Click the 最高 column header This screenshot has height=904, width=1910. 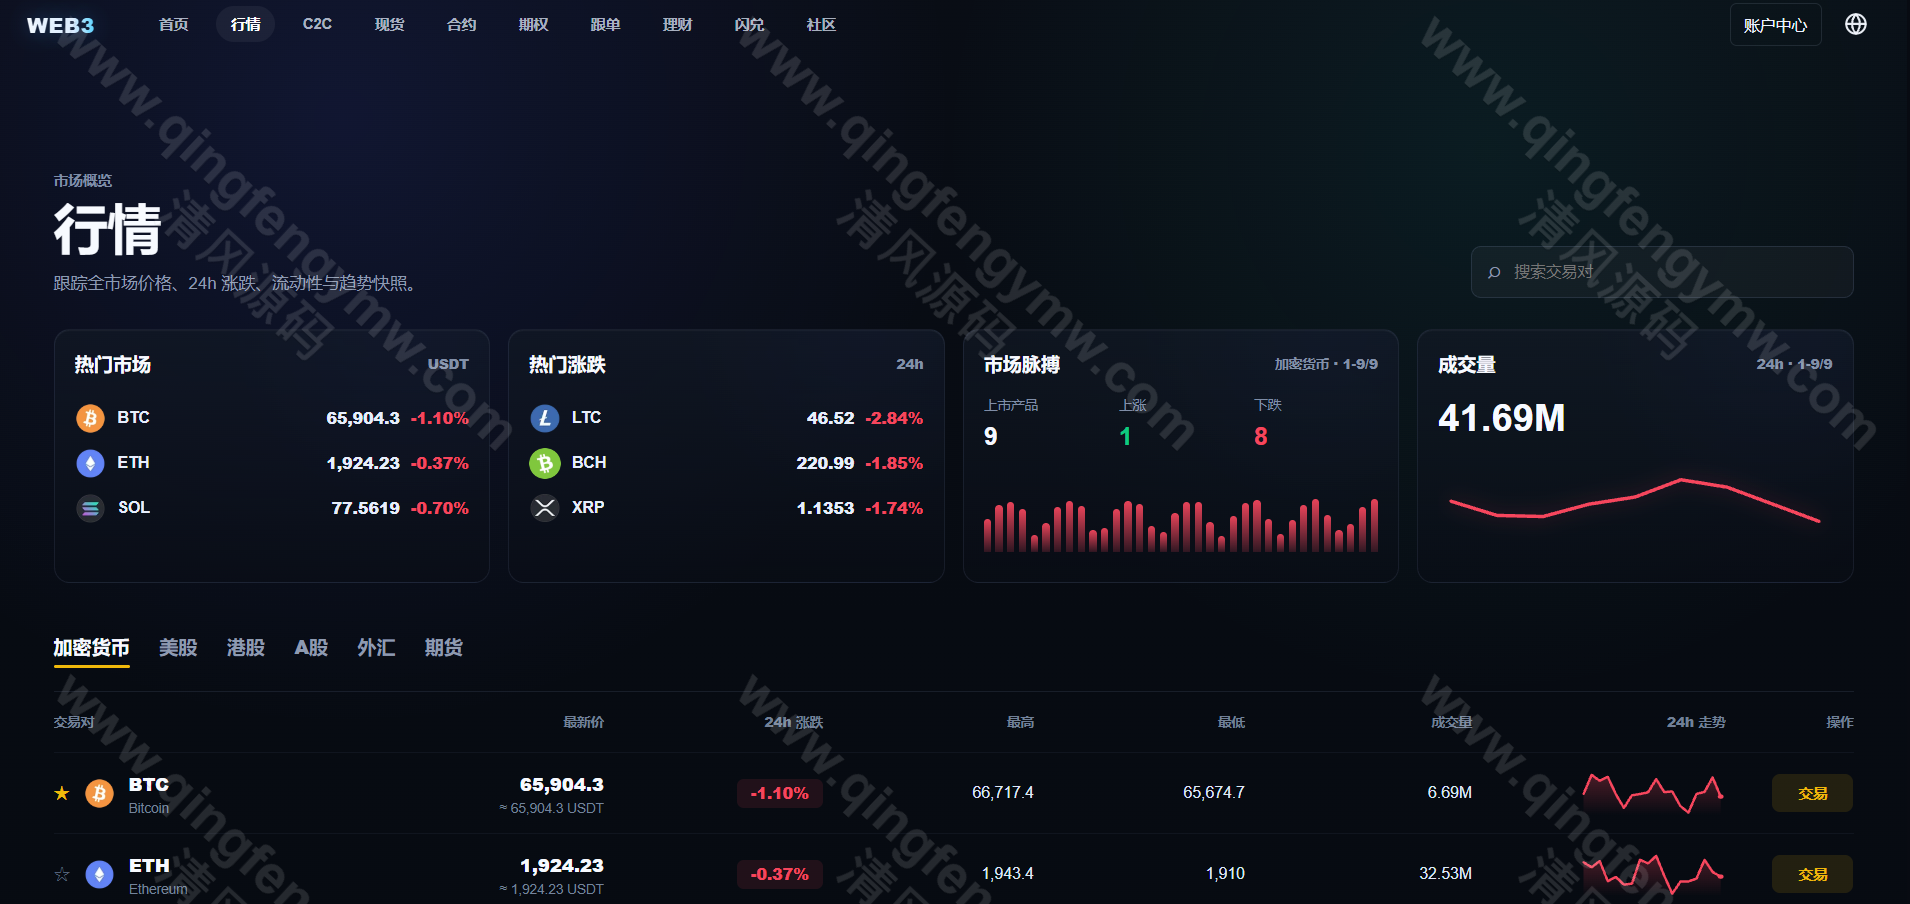click(1021, 722)
